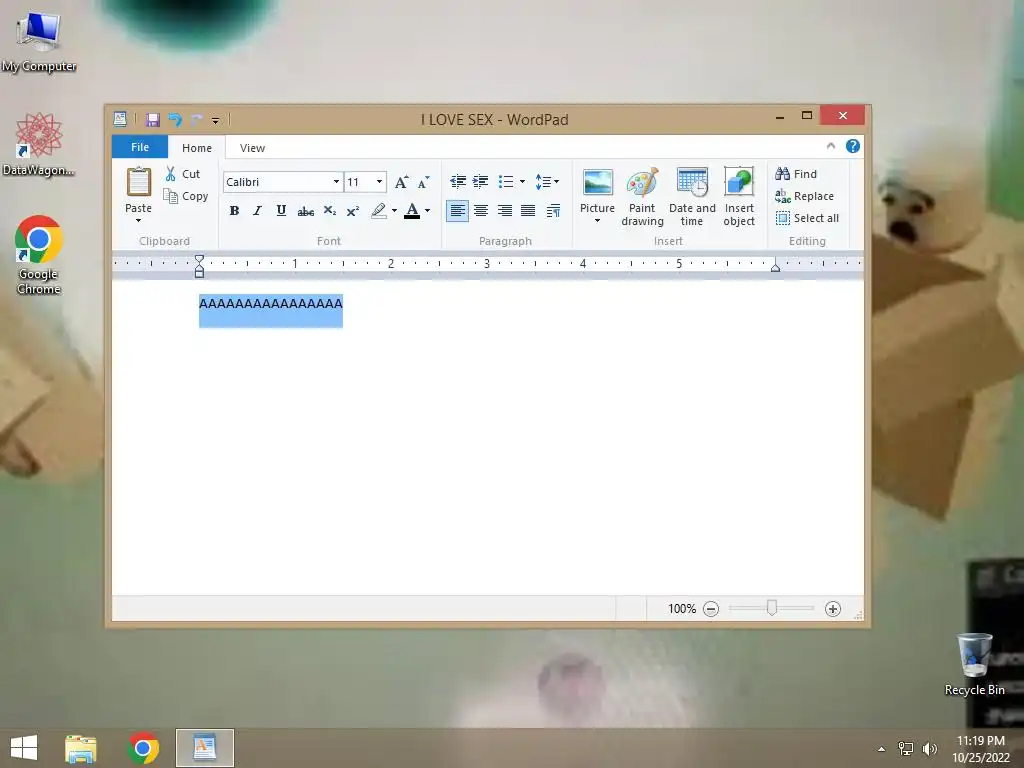
Task: Apply strikethrough formatting
Action: tap(306, 211)
